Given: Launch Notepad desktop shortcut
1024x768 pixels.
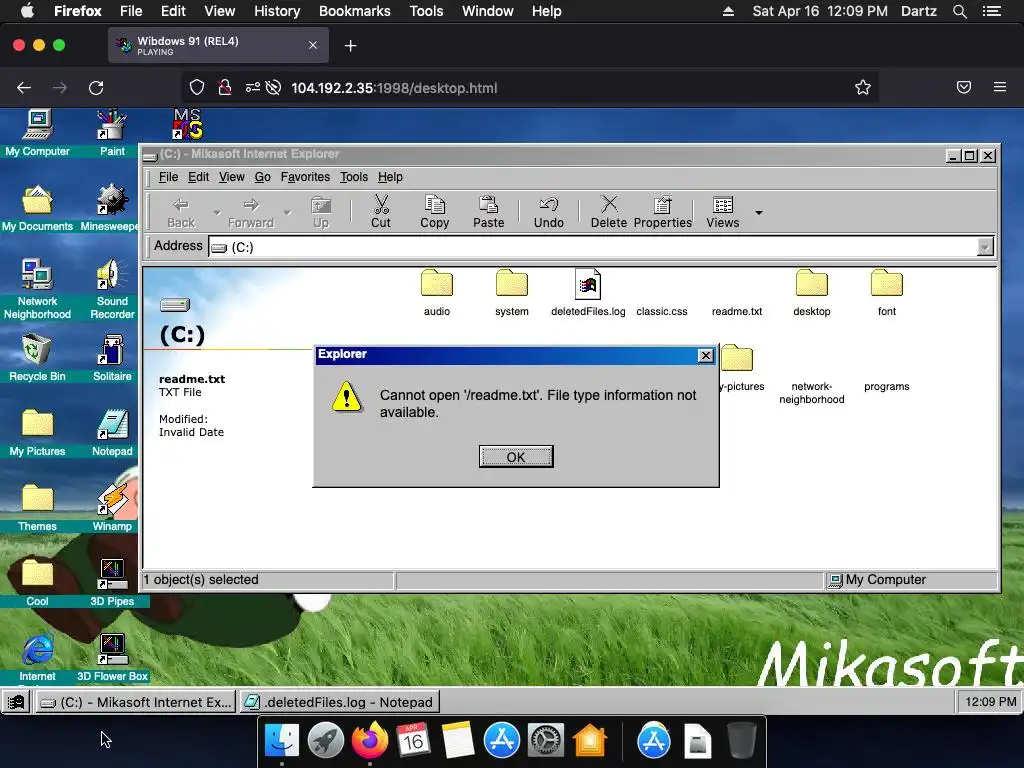Looking at the screenshot, I should 112,432.
